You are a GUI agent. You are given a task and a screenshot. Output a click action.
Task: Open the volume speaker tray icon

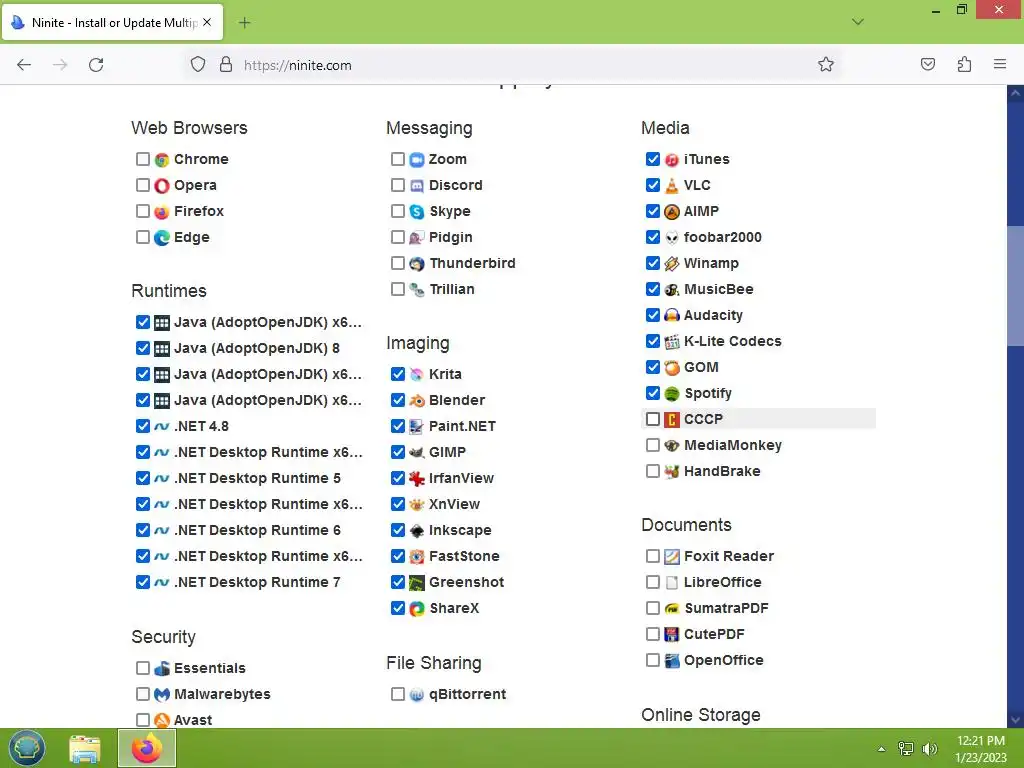click(x=929, y=748)
